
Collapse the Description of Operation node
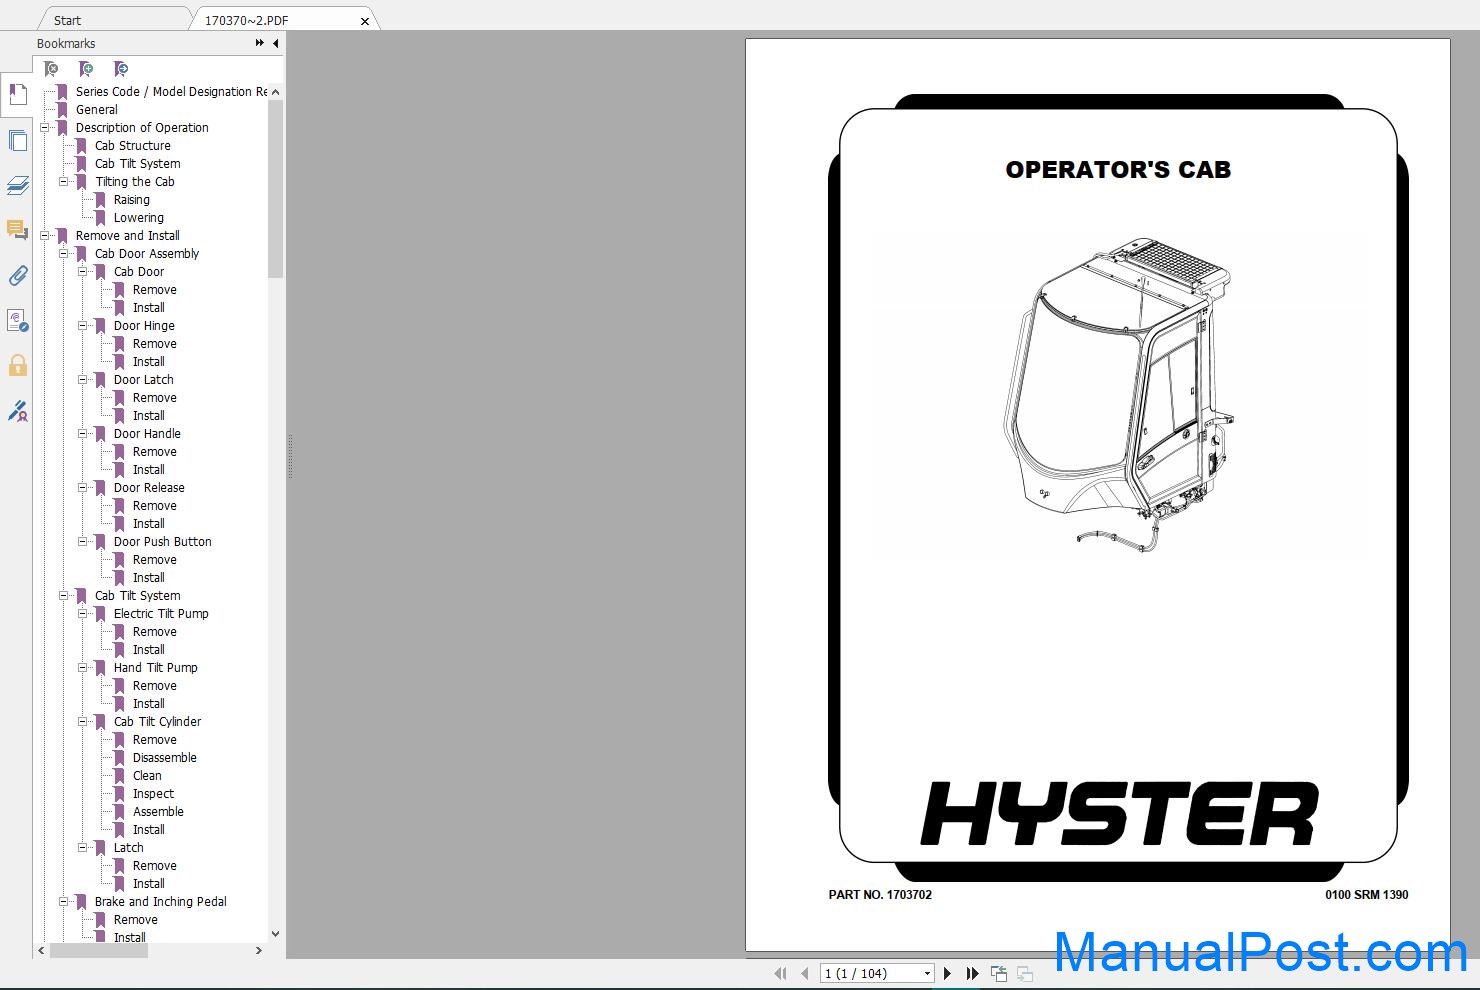pyautogui.click(x=44, y=128)
